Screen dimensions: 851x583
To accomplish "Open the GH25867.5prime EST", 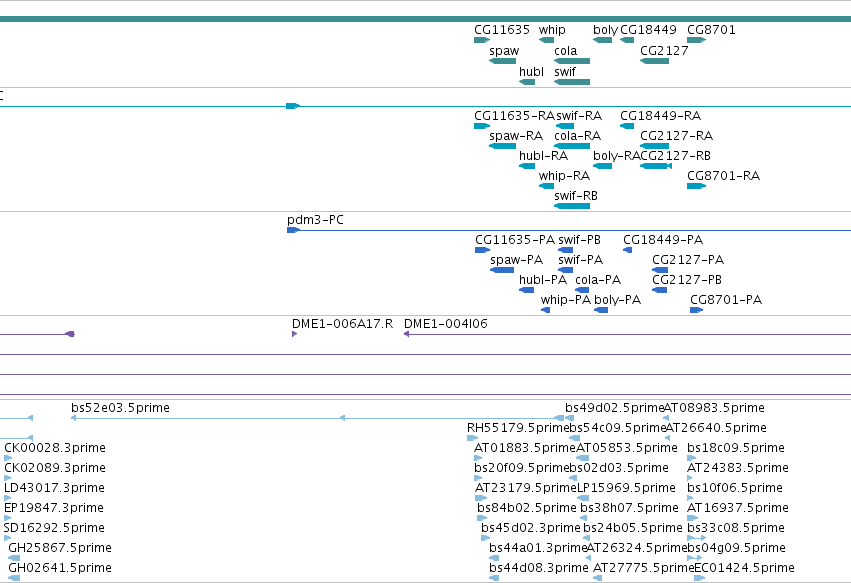I will coord(14,559).
